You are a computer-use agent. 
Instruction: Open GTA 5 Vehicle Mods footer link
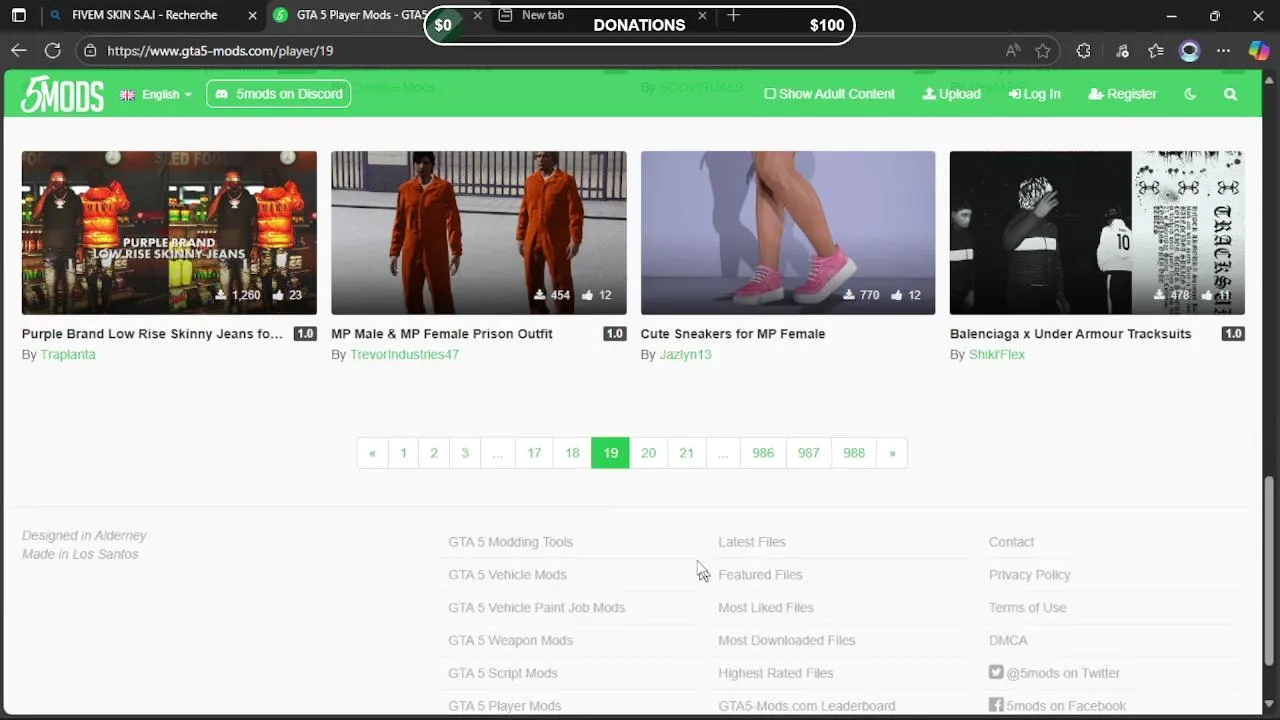(507, 575)
